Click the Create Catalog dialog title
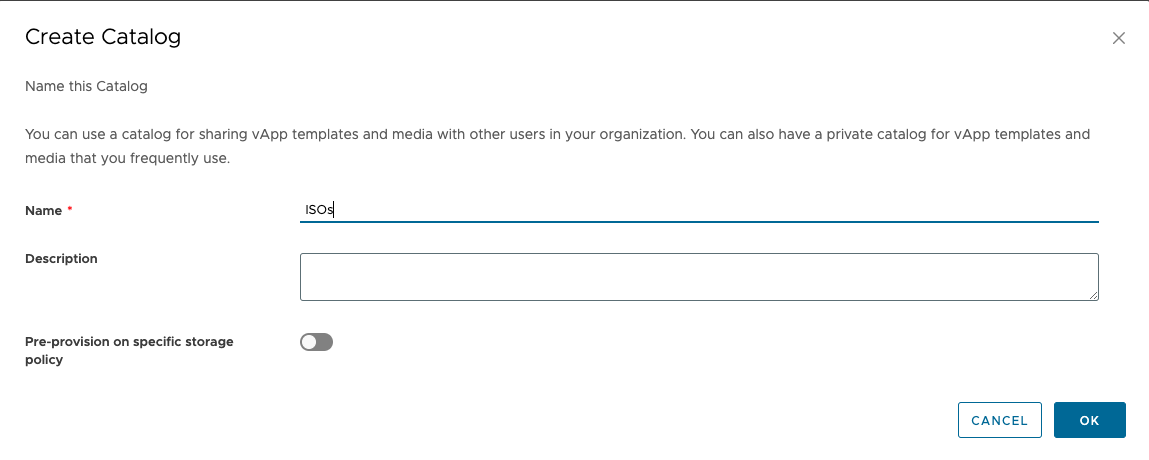1149x460 pixels. [x=103, y=37]
